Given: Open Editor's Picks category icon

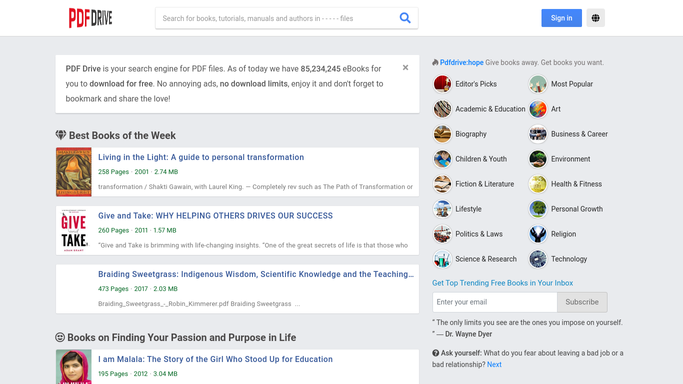Looking at the screenshot, I should (x=442, y=84).
